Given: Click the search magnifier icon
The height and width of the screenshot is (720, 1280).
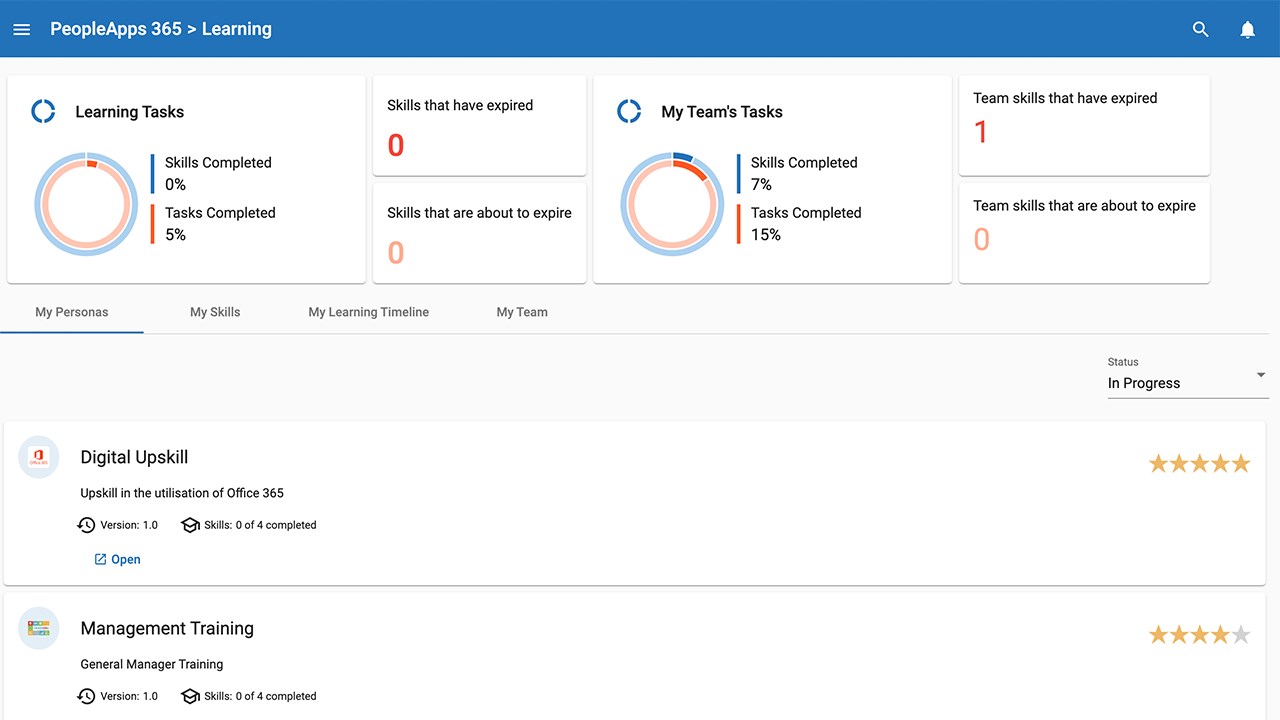Looking at the screenshot, I should 1201,30.
